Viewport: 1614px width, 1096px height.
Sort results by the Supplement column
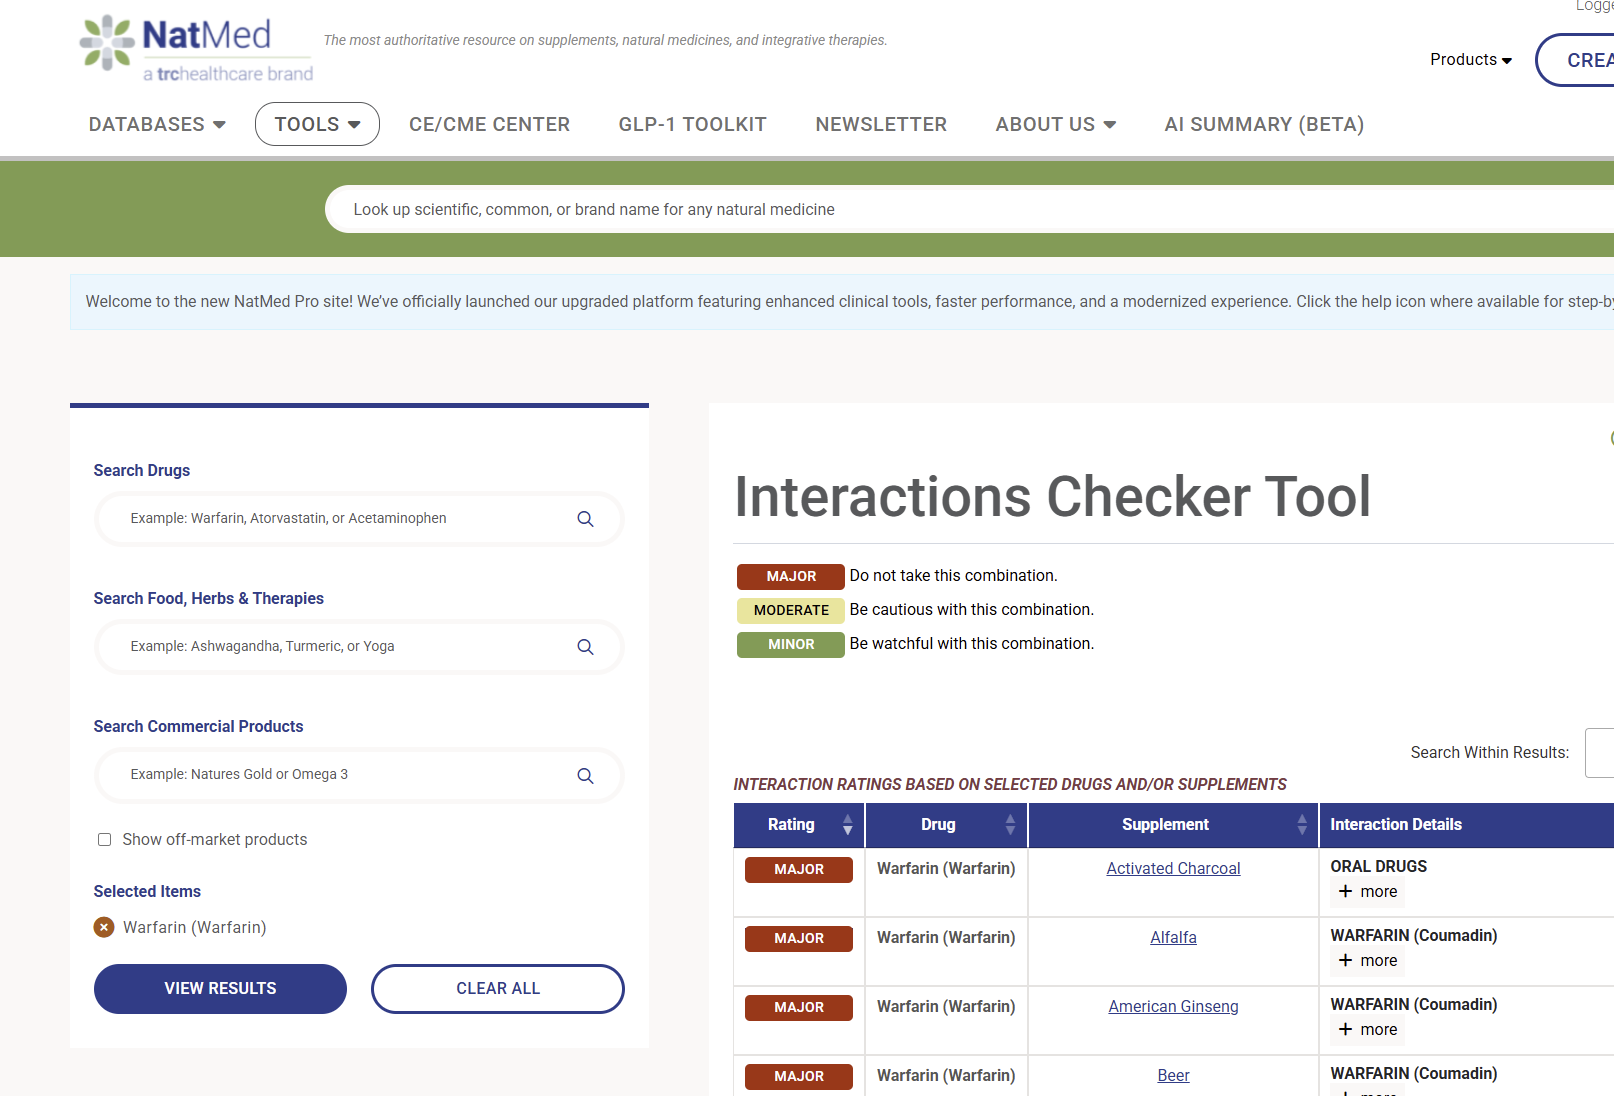pyautogui.click(x=1301, y=825)
